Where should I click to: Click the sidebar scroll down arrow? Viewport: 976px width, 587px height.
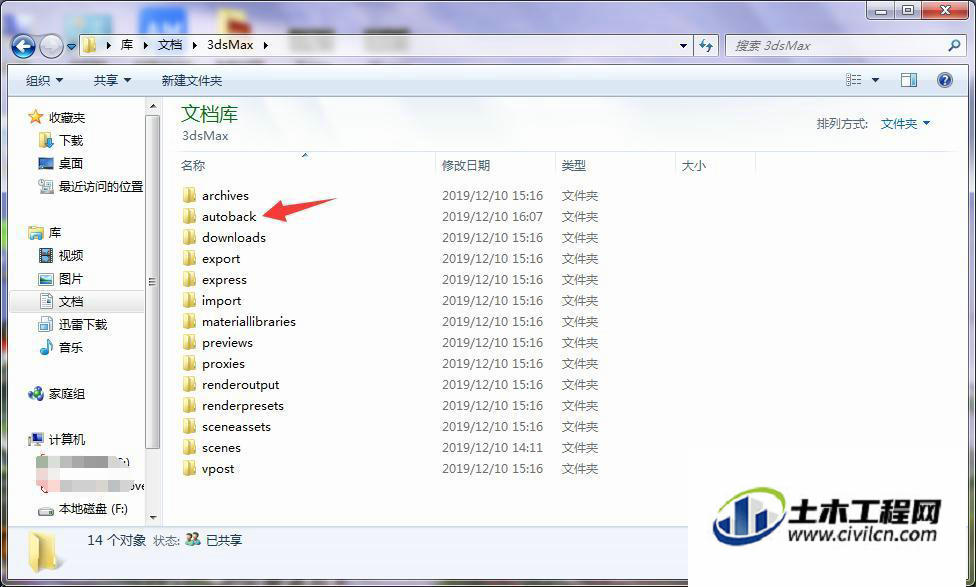(153, 517)
